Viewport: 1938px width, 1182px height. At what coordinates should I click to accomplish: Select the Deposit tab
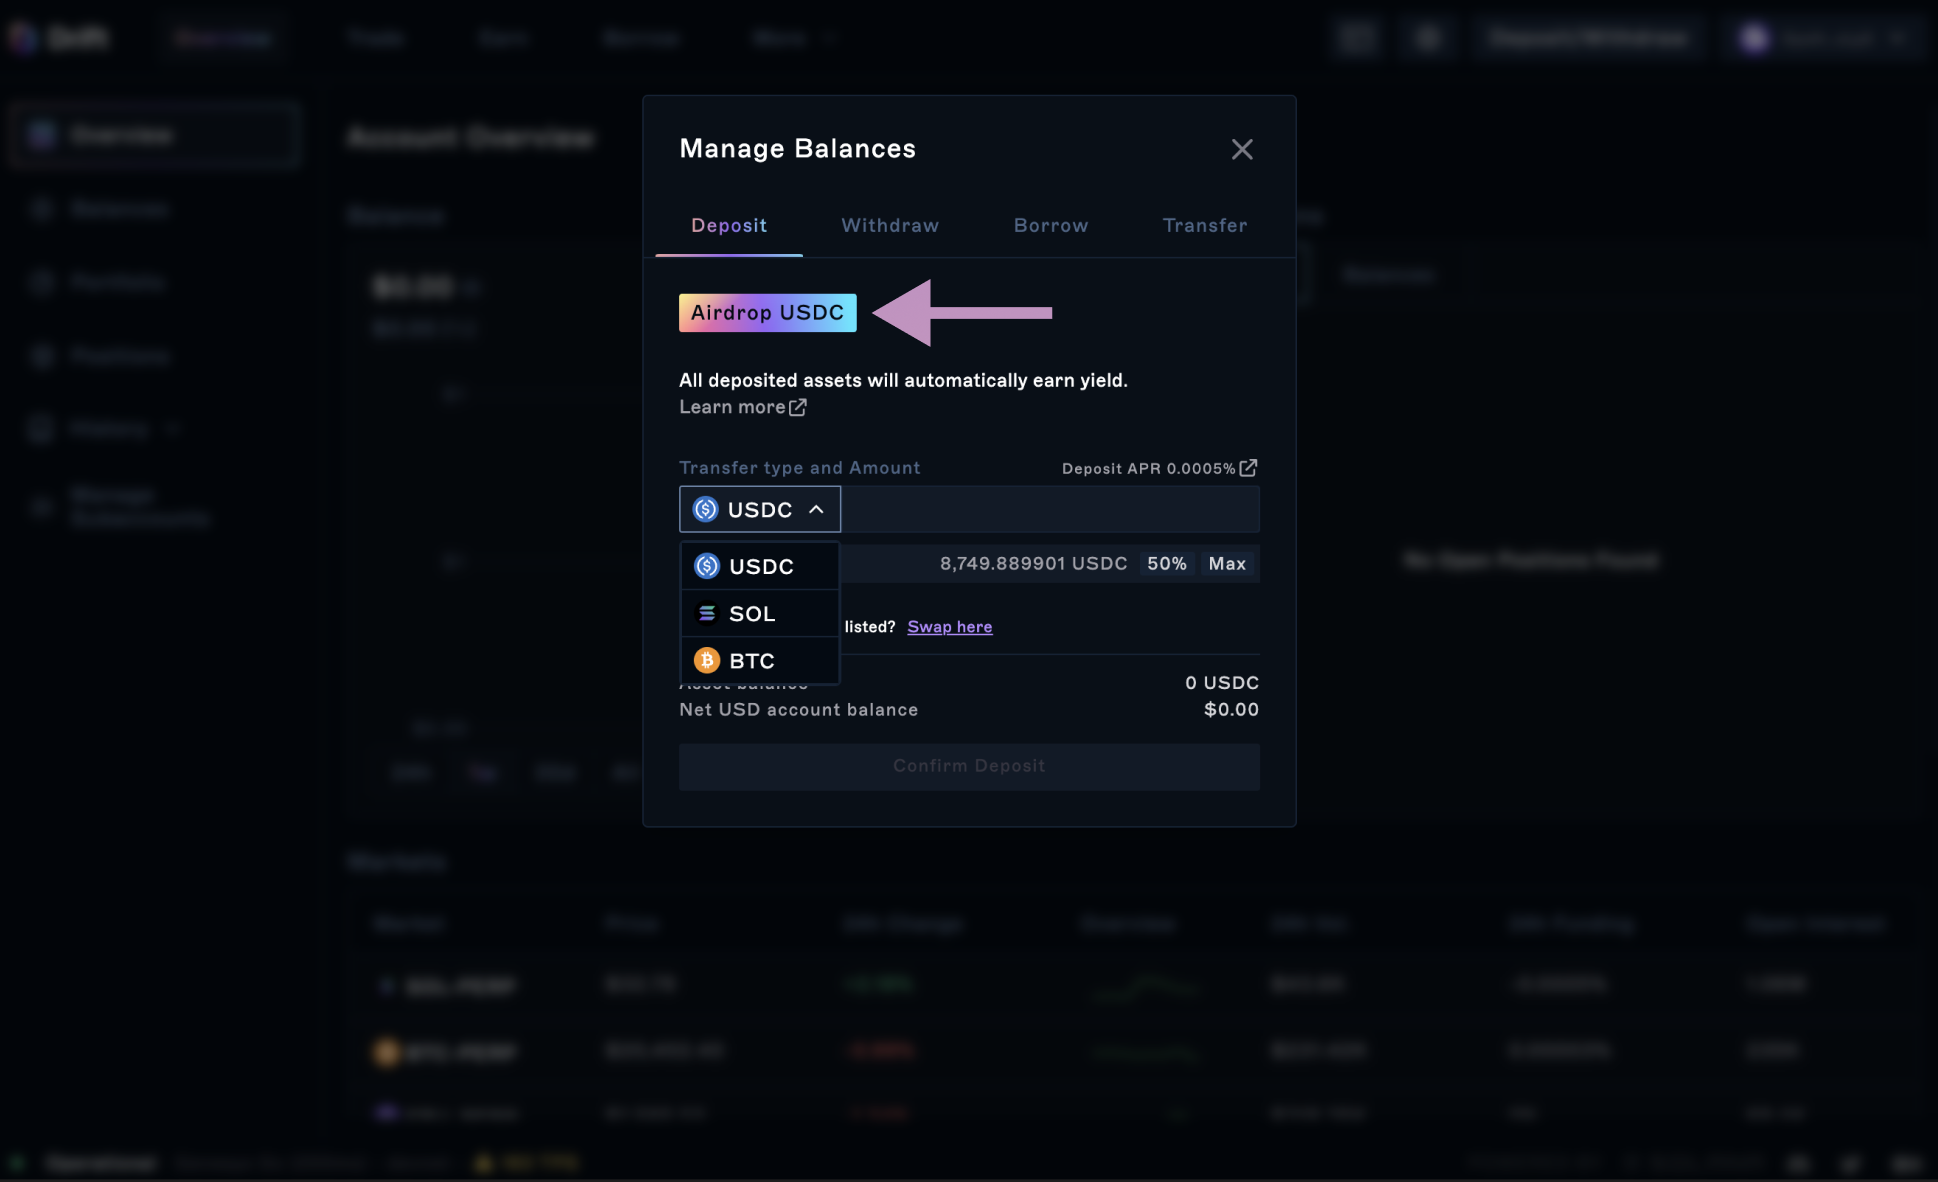click(x=728, y=226)
